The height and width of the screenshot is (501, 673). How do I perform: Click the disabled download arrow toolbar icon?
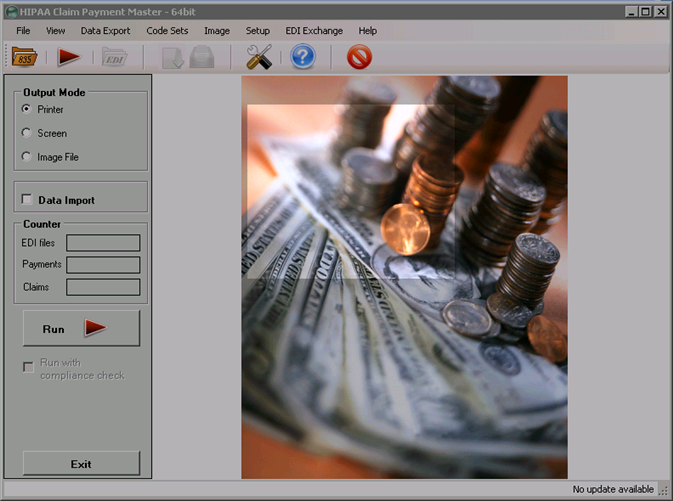(x=172, y=57)
